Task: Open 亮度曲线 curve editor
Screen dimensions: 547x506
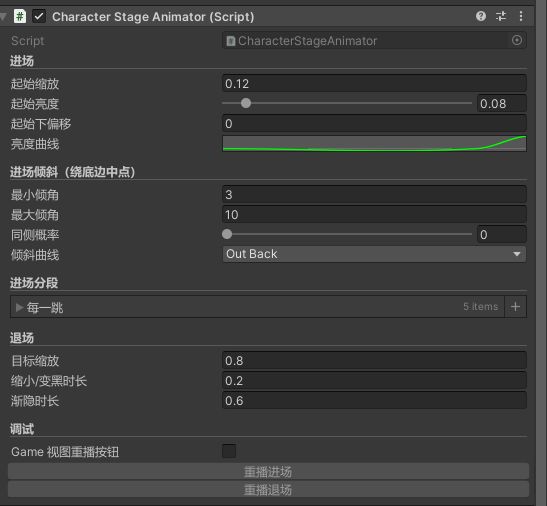Action: pos(374,143)
